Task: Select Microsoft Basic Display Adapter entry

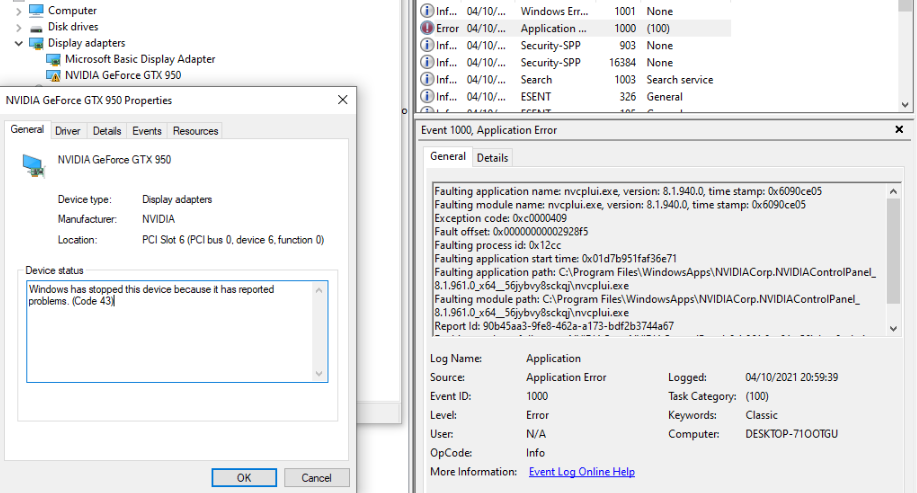Action: [140, 59]
